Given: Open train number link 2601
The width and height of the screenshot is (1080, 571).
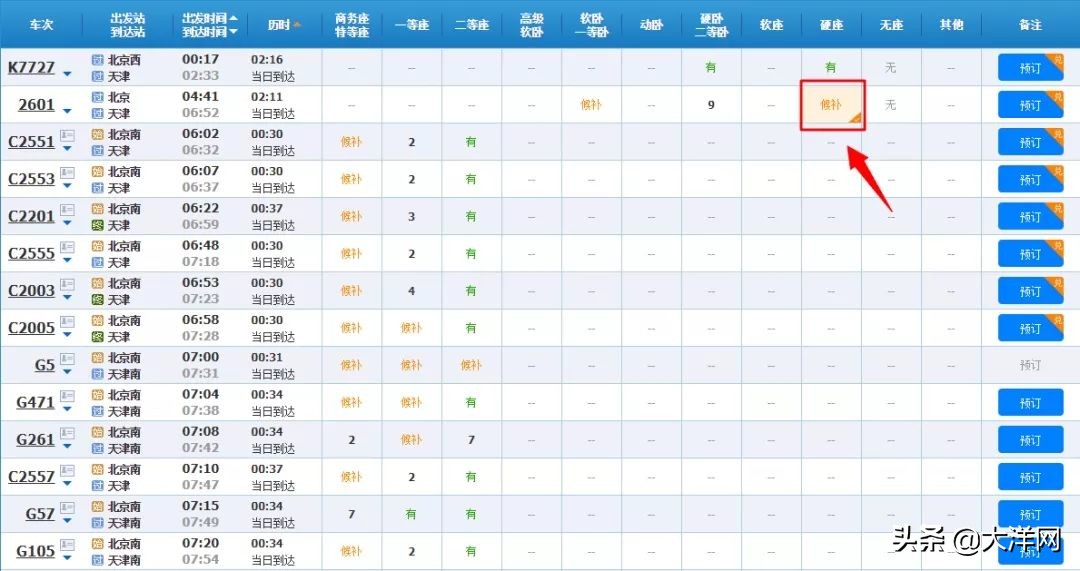Looking at the screenshot, I should (37, 105).
